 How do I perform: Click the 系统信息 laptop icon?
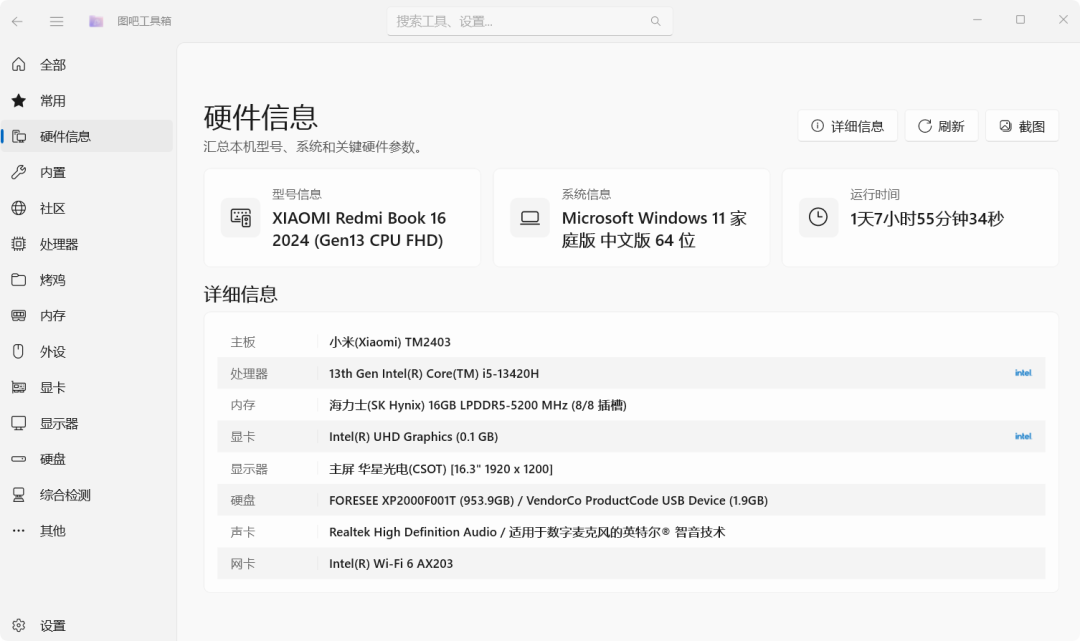coord(530,218)
